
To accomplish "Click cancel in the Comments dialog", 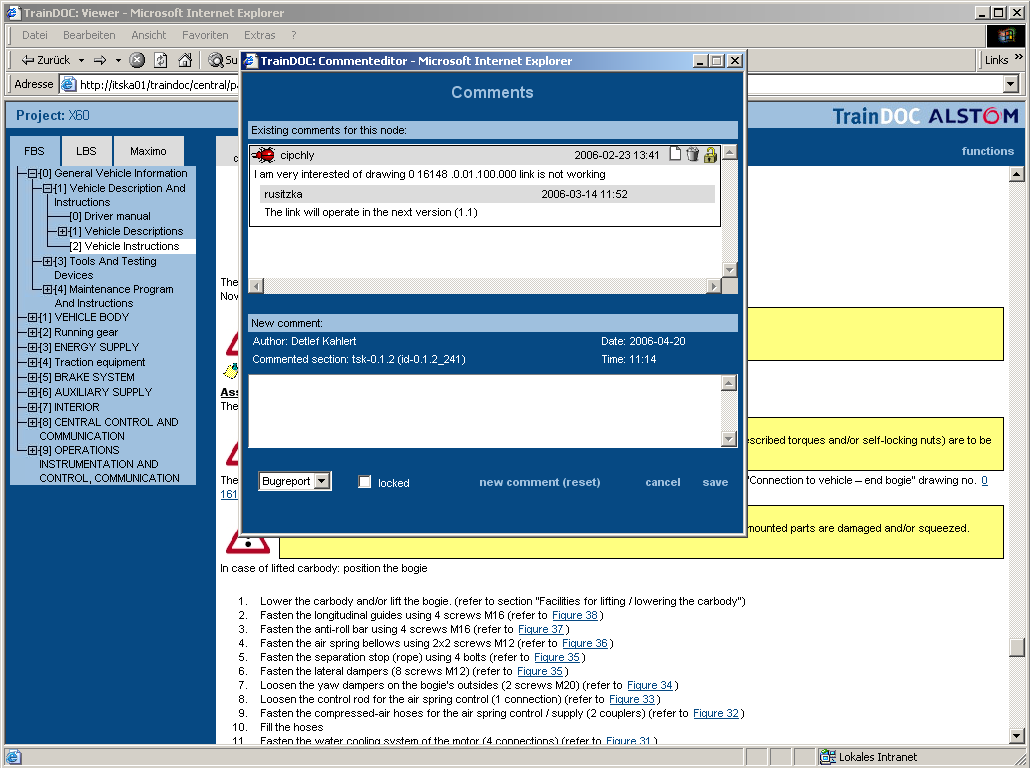I will [x=663, y=482].
